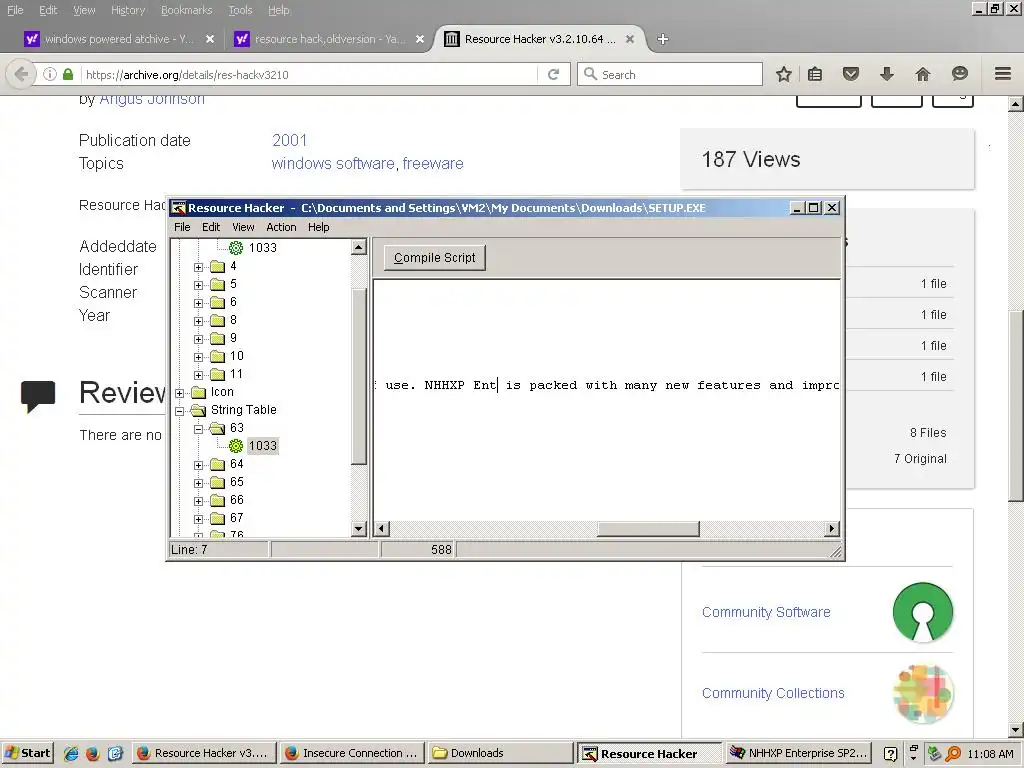1024x768 pixels.
Task: Expand folder 8 in resource tree
Action: tap(199, 321)
